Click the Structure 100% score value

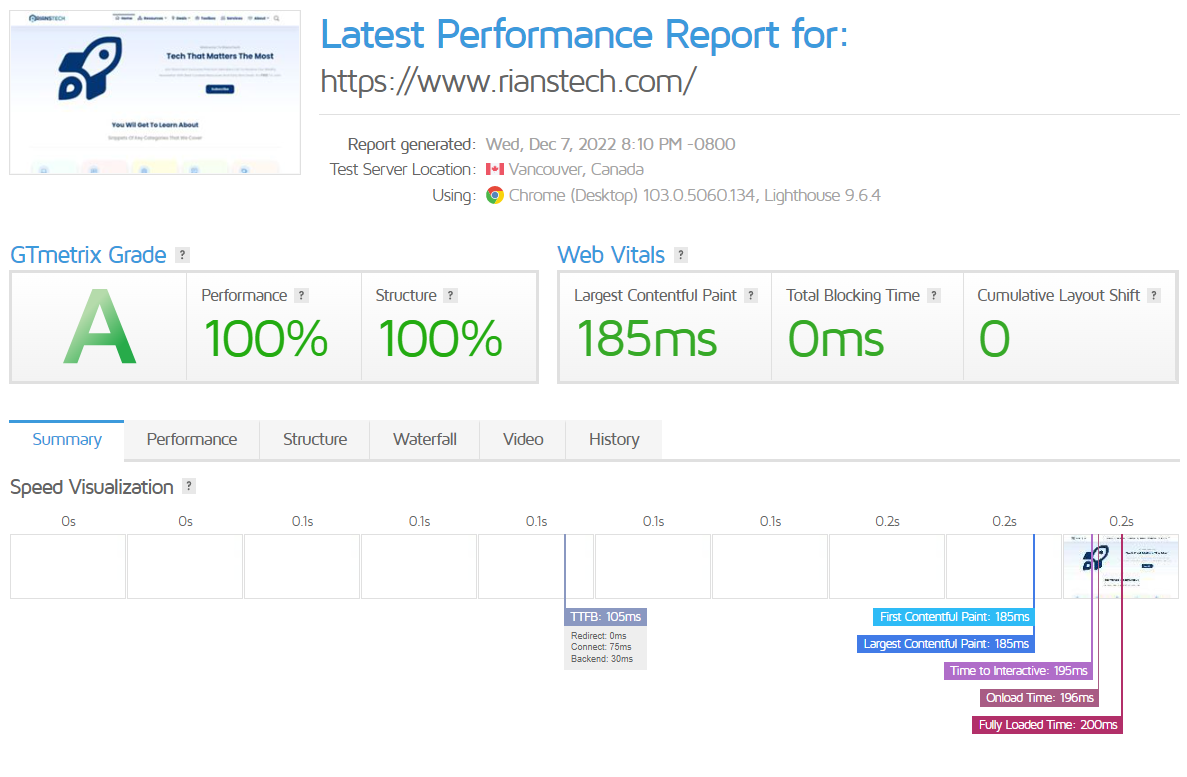point(441,339)
